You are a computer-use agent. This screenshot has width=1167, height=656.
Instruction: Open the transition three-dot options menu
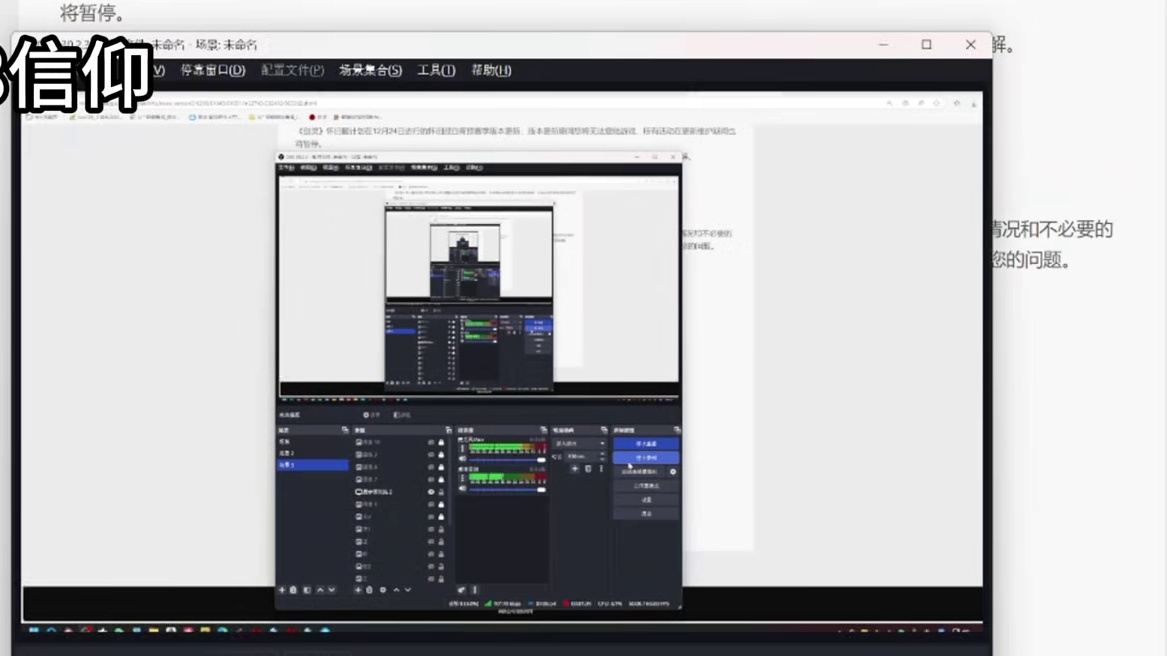(x=601, y=469)
